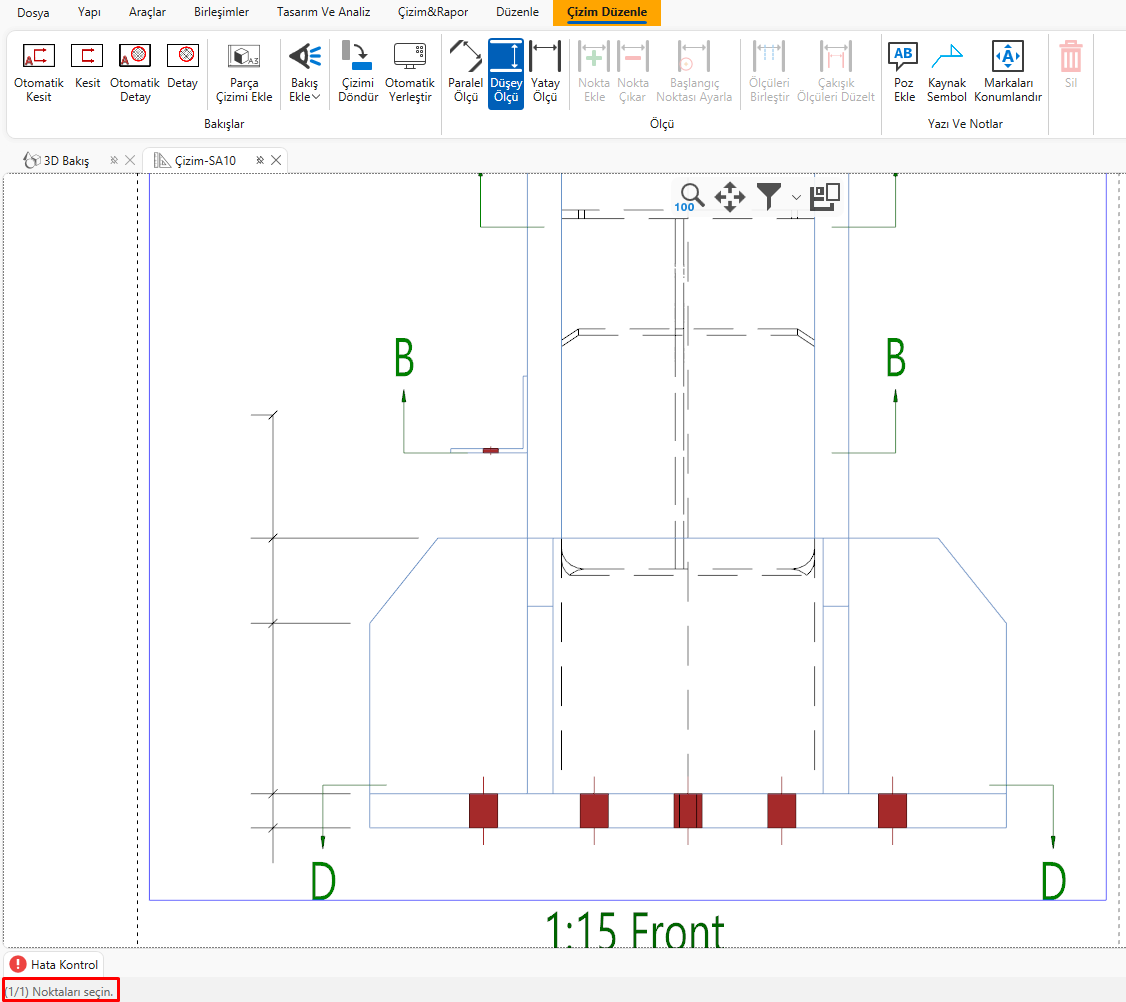Open the Hata Kontrol panel
The image size is (1126, 1002).
point(55,964)
